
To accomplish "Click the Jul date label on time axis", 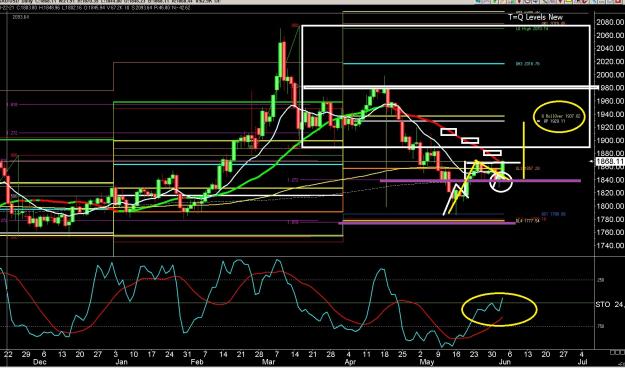I will pos(581,362).
